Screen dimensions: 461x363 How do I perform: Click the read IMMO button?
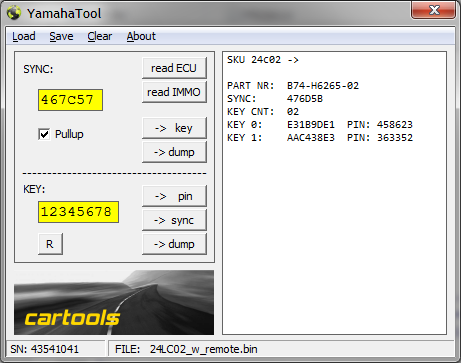174,92
